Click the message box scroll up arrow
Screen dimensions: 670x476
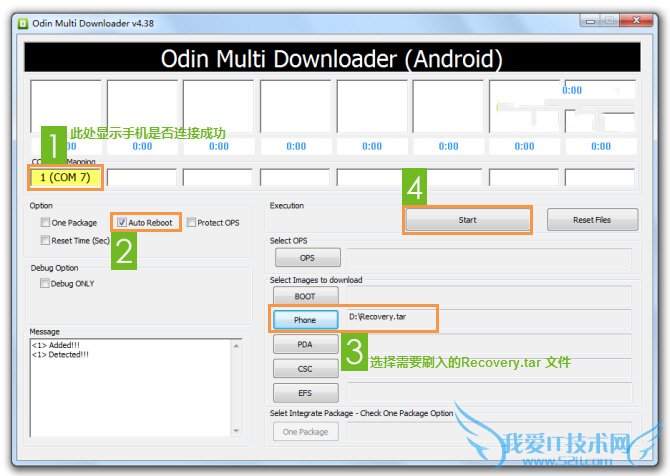point(236,346)
